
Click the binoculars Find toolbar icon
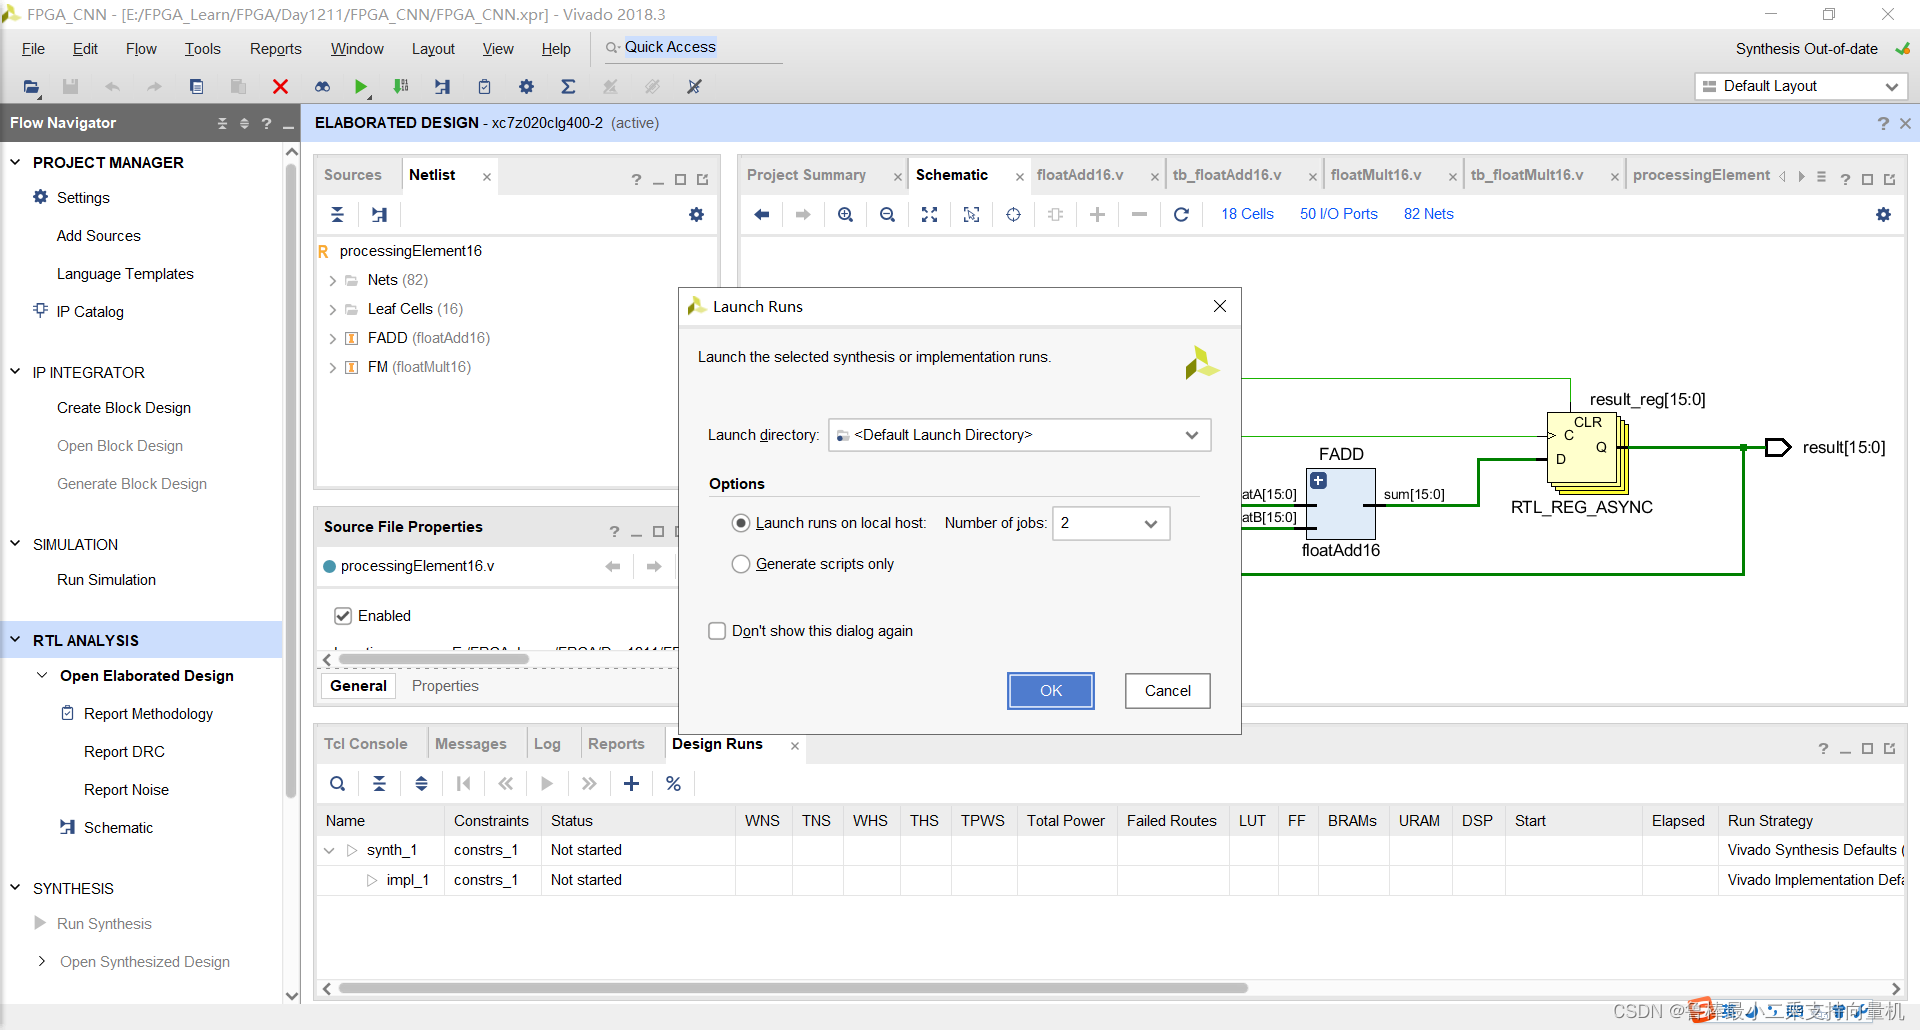tap(322, 87)
